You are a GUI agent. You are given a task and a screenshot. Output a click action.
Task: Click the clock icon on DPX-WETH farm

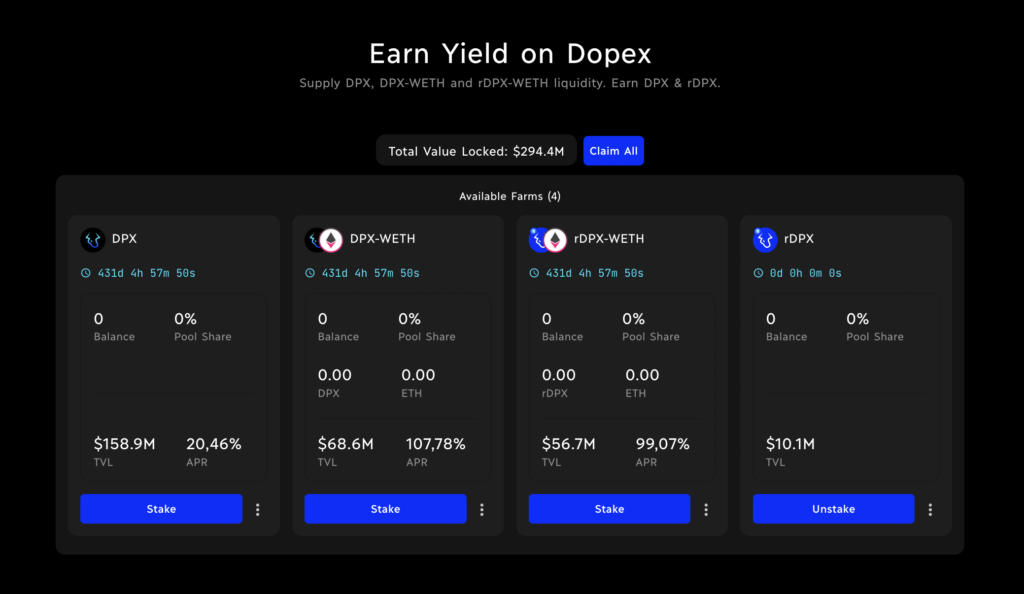click(310, 273)
